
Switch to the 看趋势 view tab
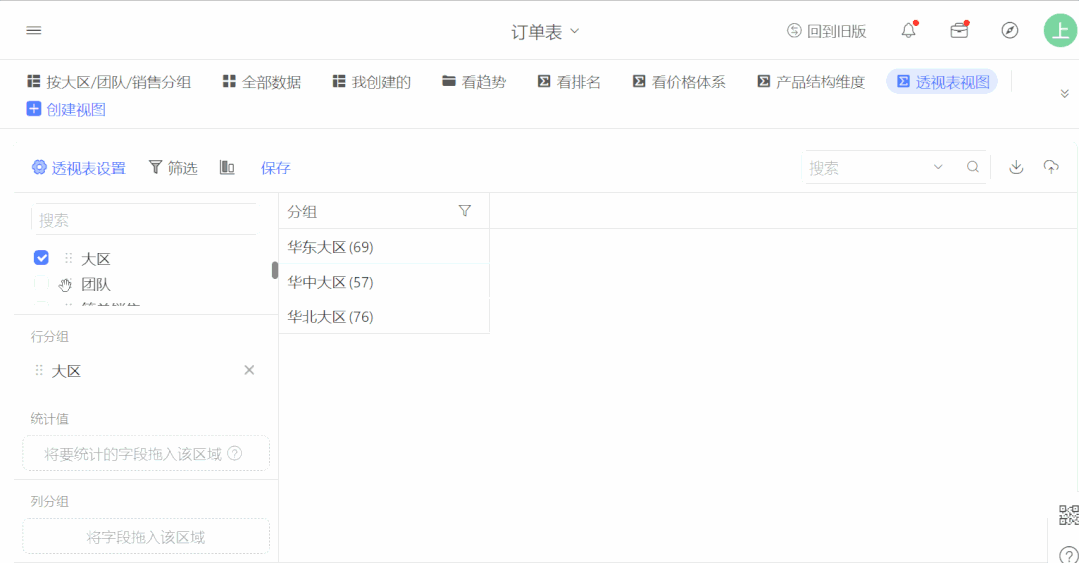[473, 82]
